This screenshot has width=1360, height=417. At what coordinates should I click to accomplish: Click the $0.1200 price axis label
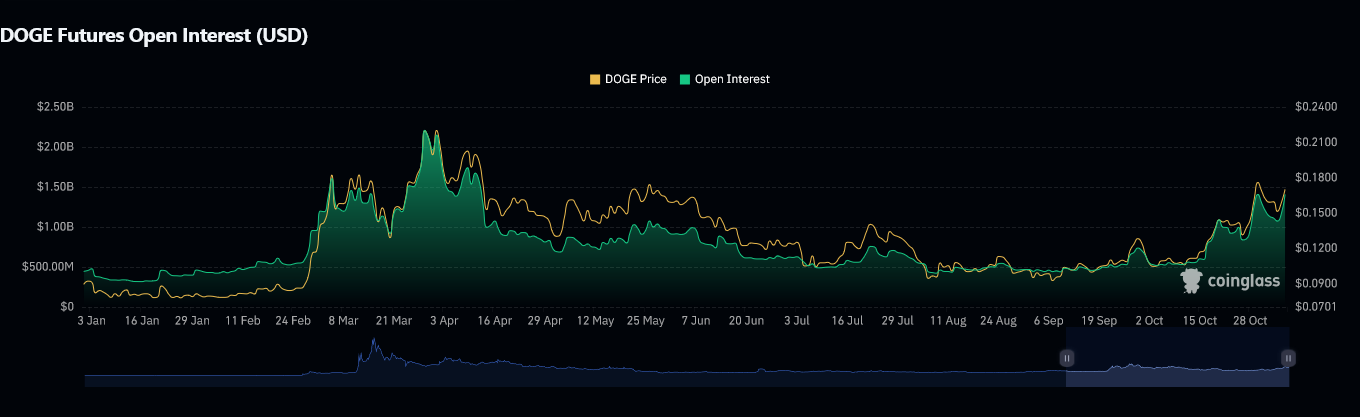click(1315, 247)
